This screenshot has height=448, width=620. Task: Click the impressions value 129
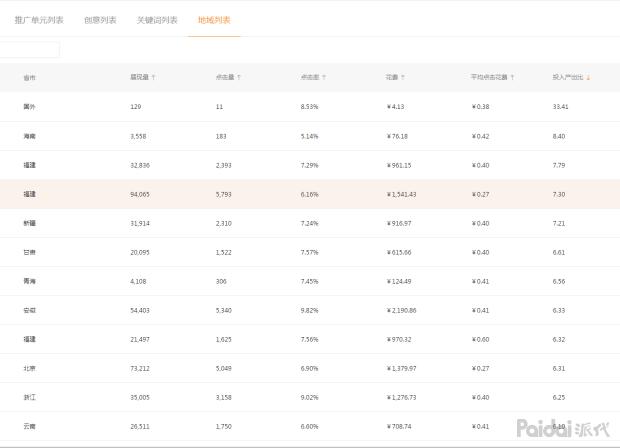(136, 107)
